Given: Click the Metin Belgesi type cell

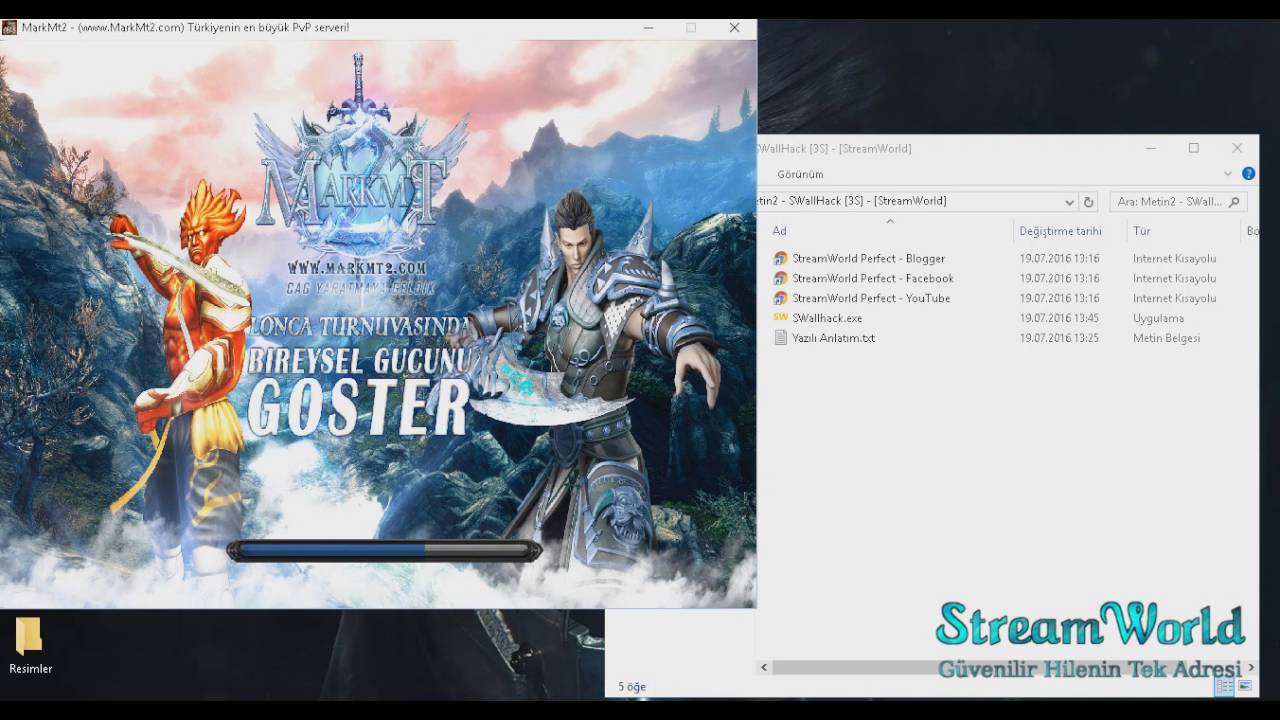Looking at the screenshot, I should pos(1166,338).
